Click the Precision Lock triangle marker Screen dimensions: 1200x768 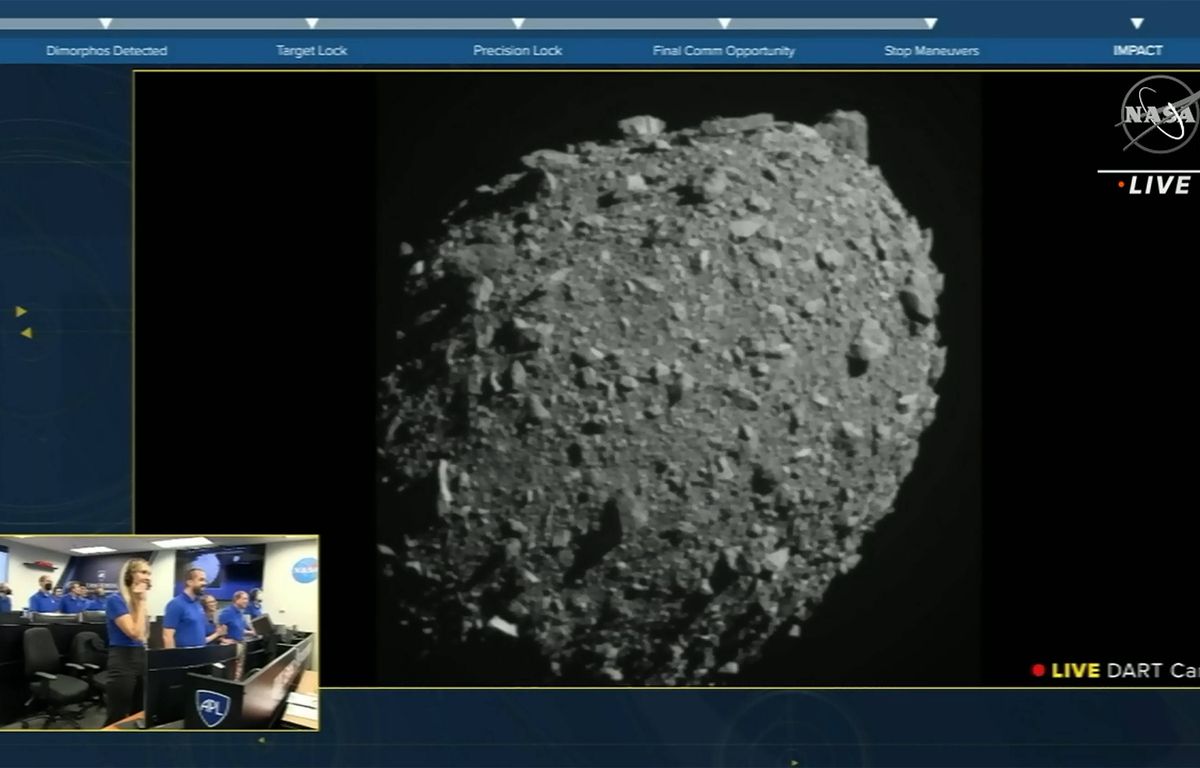click(518, 23)
